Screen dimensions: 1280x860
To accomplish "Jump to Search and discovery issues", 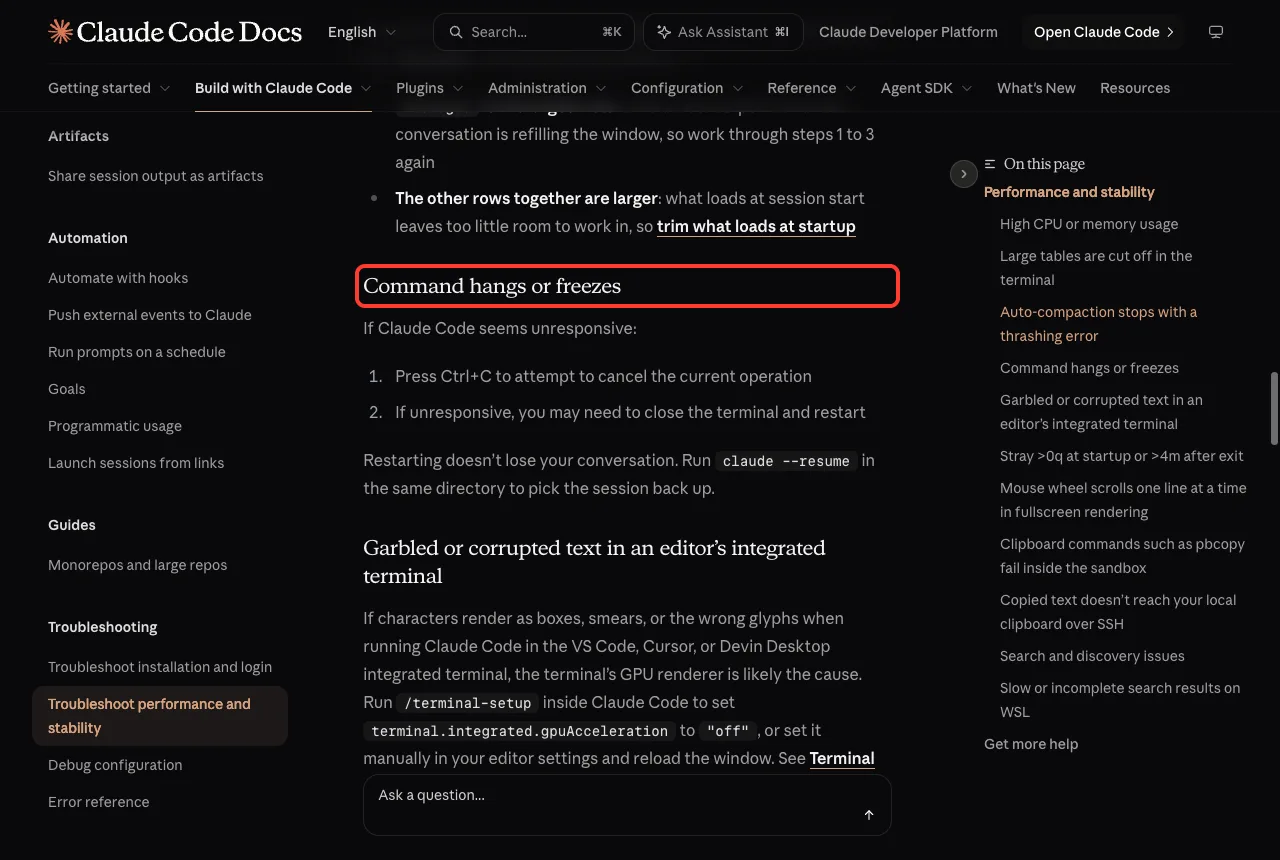I will [x=1092, y=656].
